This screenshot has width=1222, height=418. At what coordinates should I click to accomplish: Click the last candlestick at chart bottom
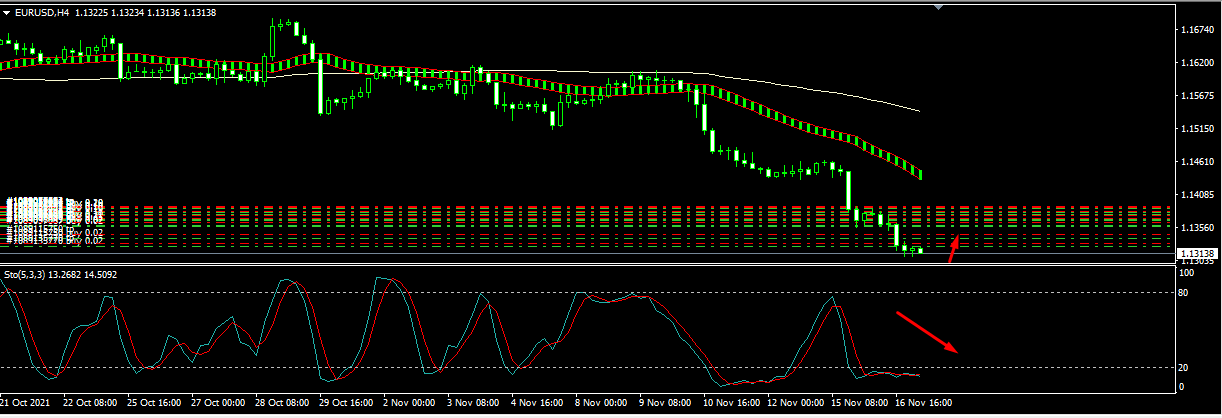919,249
